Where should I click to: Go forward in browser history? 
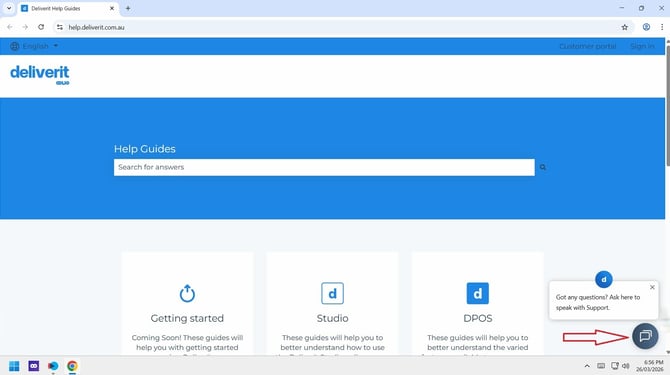(25, 27)
